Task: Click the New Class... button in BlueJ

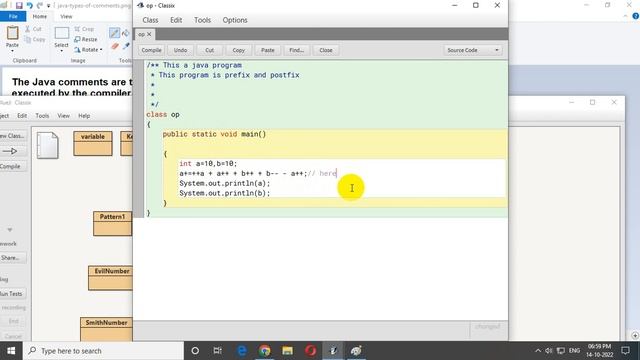Action: (x=13, y=136)
